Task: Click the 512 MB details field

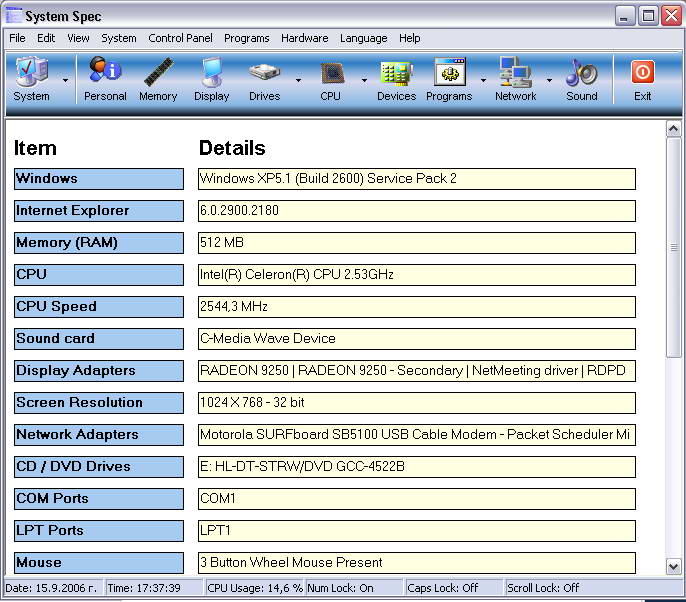Action: (x=416, y=243)
